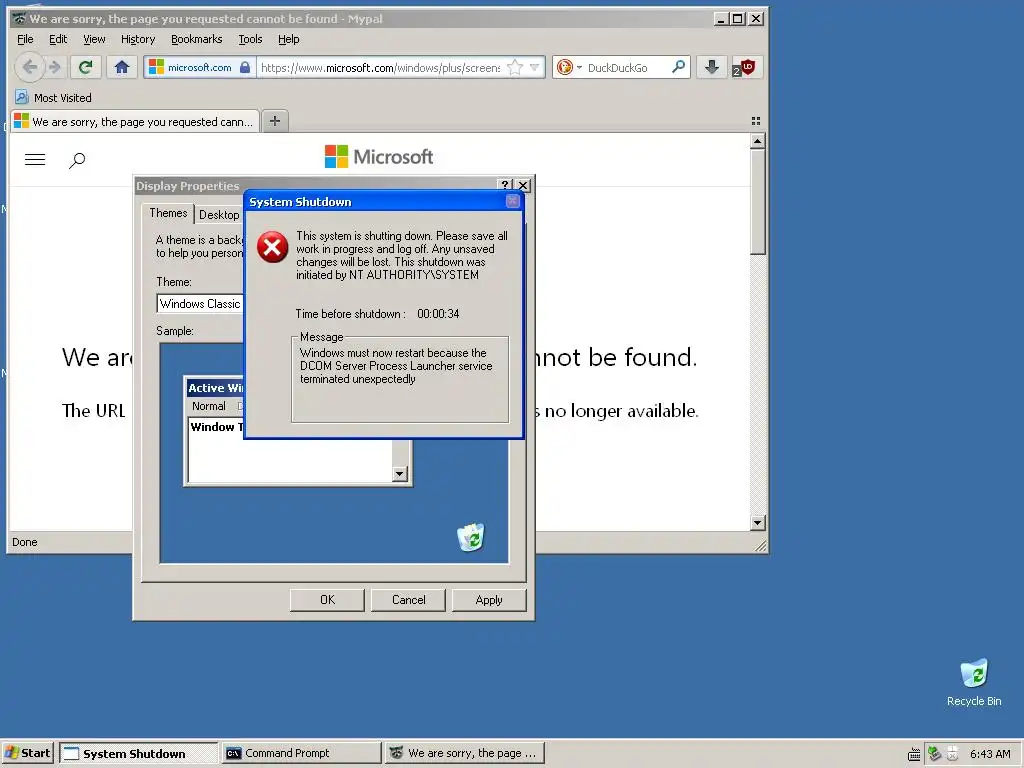Switch to the Themes tab
Screen dimensions: 1024x768
tap(168, 213)
